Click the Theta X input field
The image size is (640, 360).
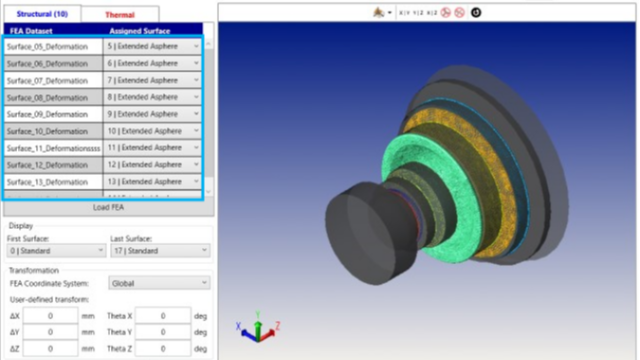163,316
